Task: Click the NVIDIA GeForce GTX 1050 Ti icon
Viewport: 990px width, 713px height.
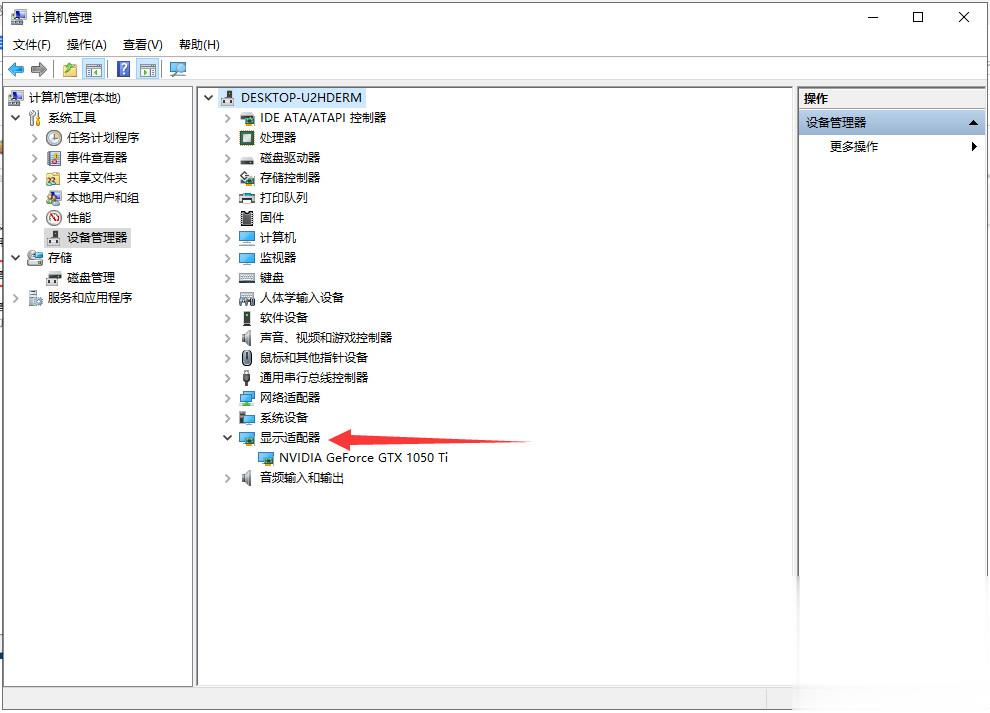Action: point(266,458)
